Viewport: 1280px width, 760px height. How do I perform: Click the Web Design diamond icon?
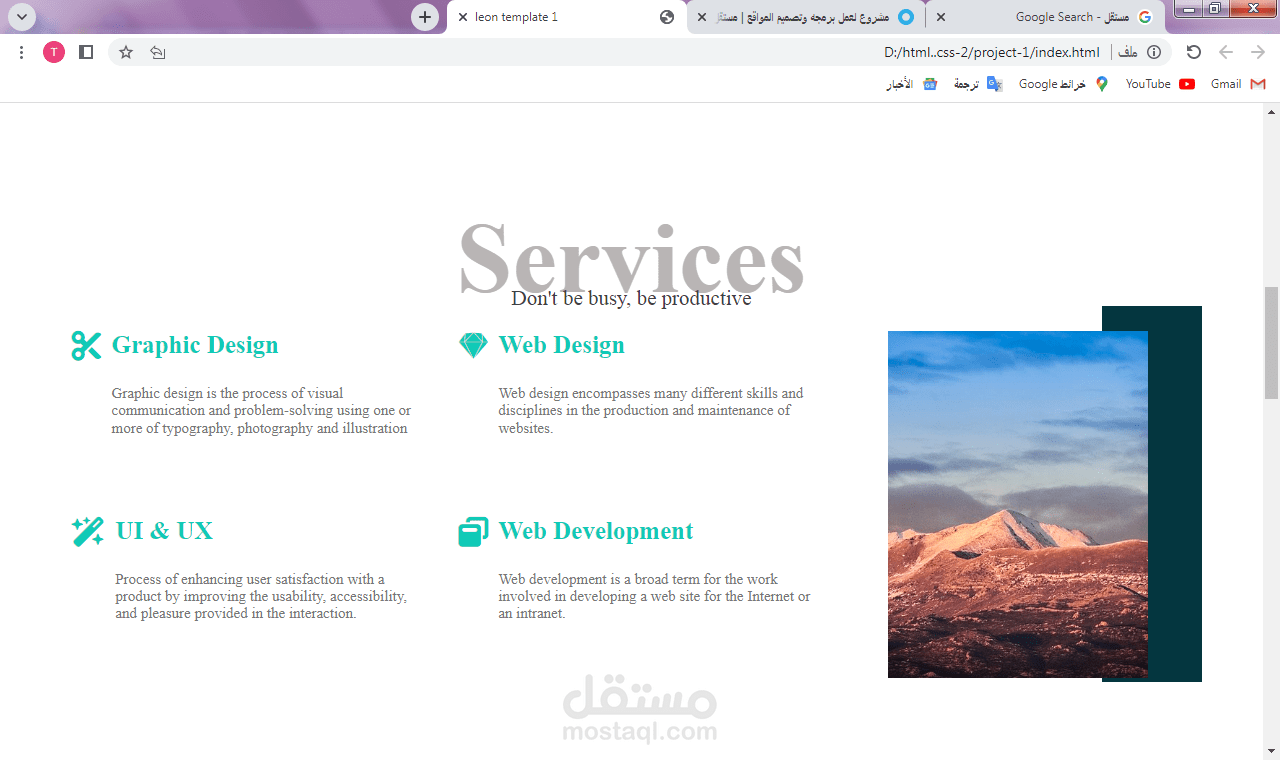(x=473, y=345)
